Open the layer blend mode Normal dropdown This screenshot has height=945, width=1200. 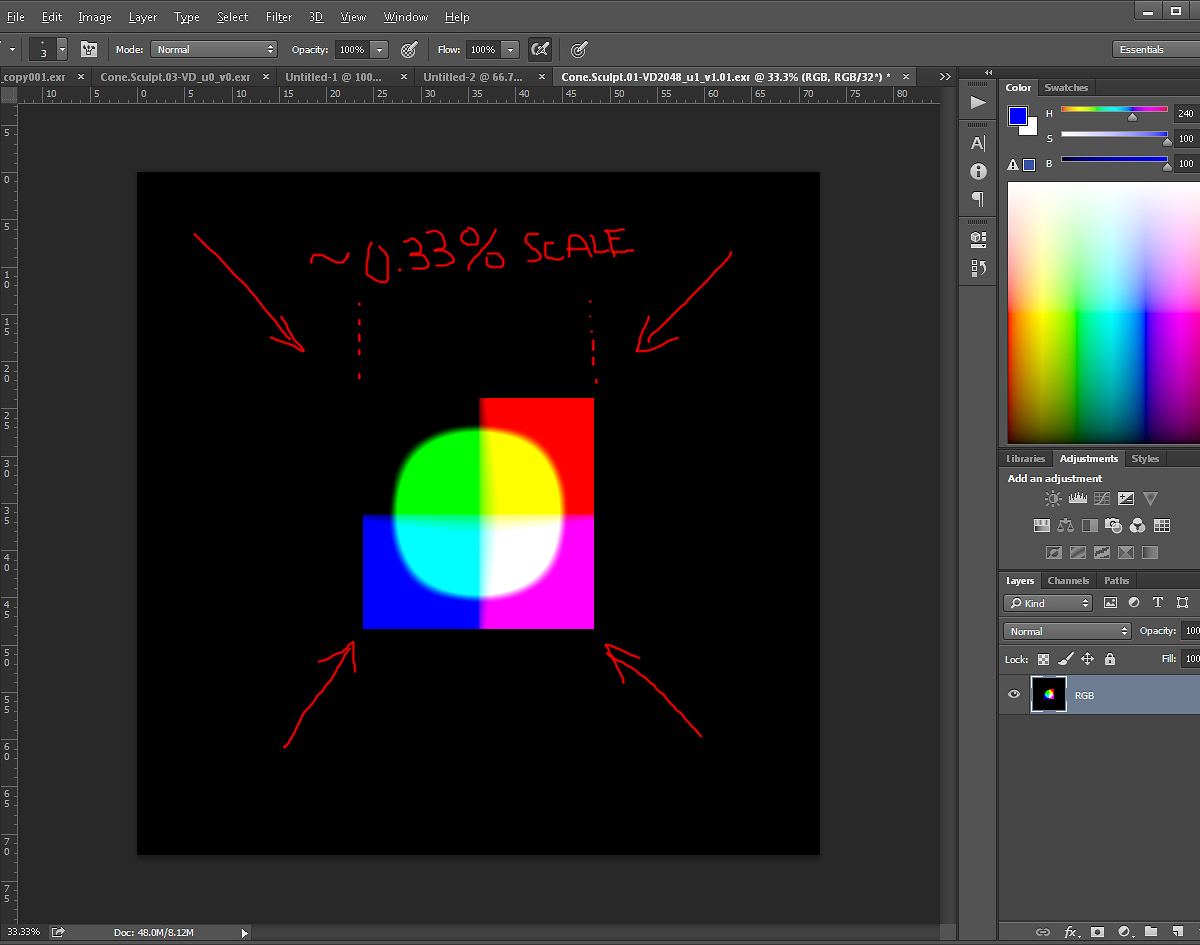tap(1066, 630)
